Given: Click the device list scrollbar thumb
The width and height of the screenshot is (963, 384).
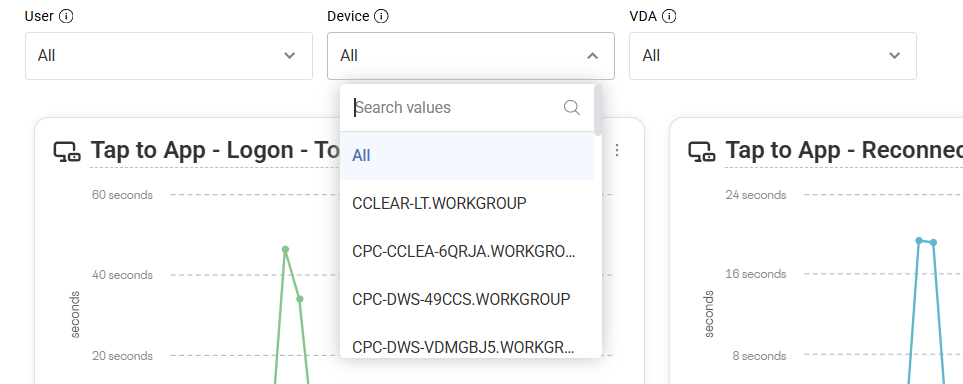Looking at the screenshot, I should pos(598,110).
